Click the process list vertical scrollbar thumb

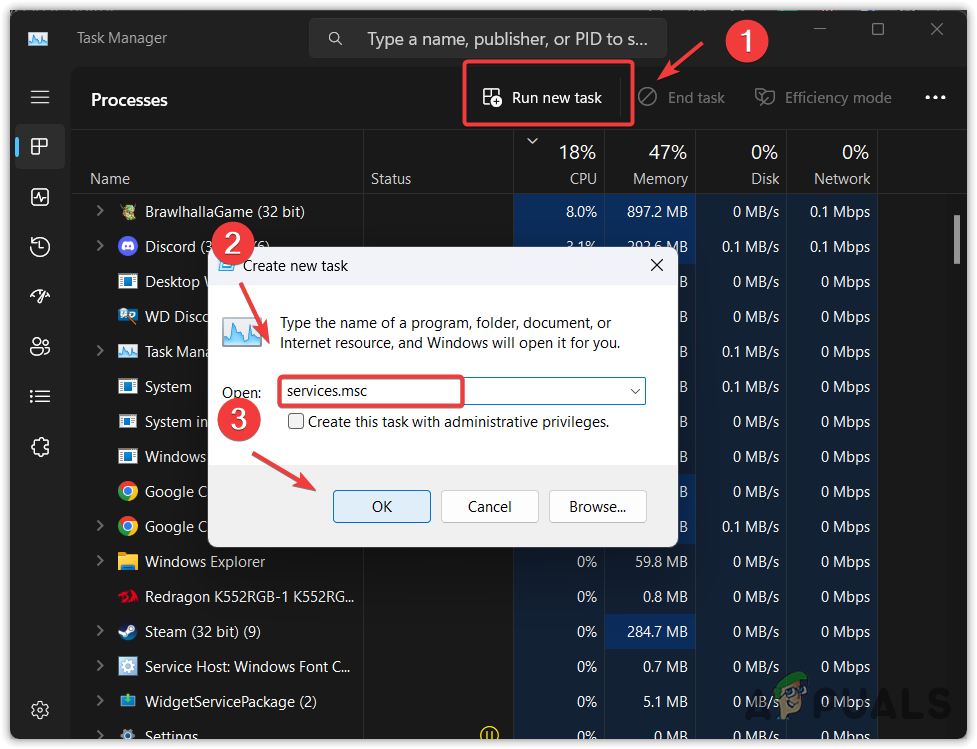coord(956,240)
